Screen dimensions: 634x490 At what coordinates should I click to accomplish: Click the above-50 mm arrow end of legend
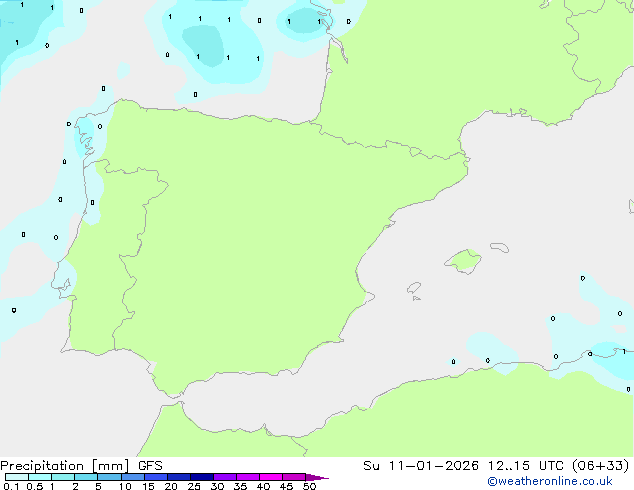click(317, 477)
